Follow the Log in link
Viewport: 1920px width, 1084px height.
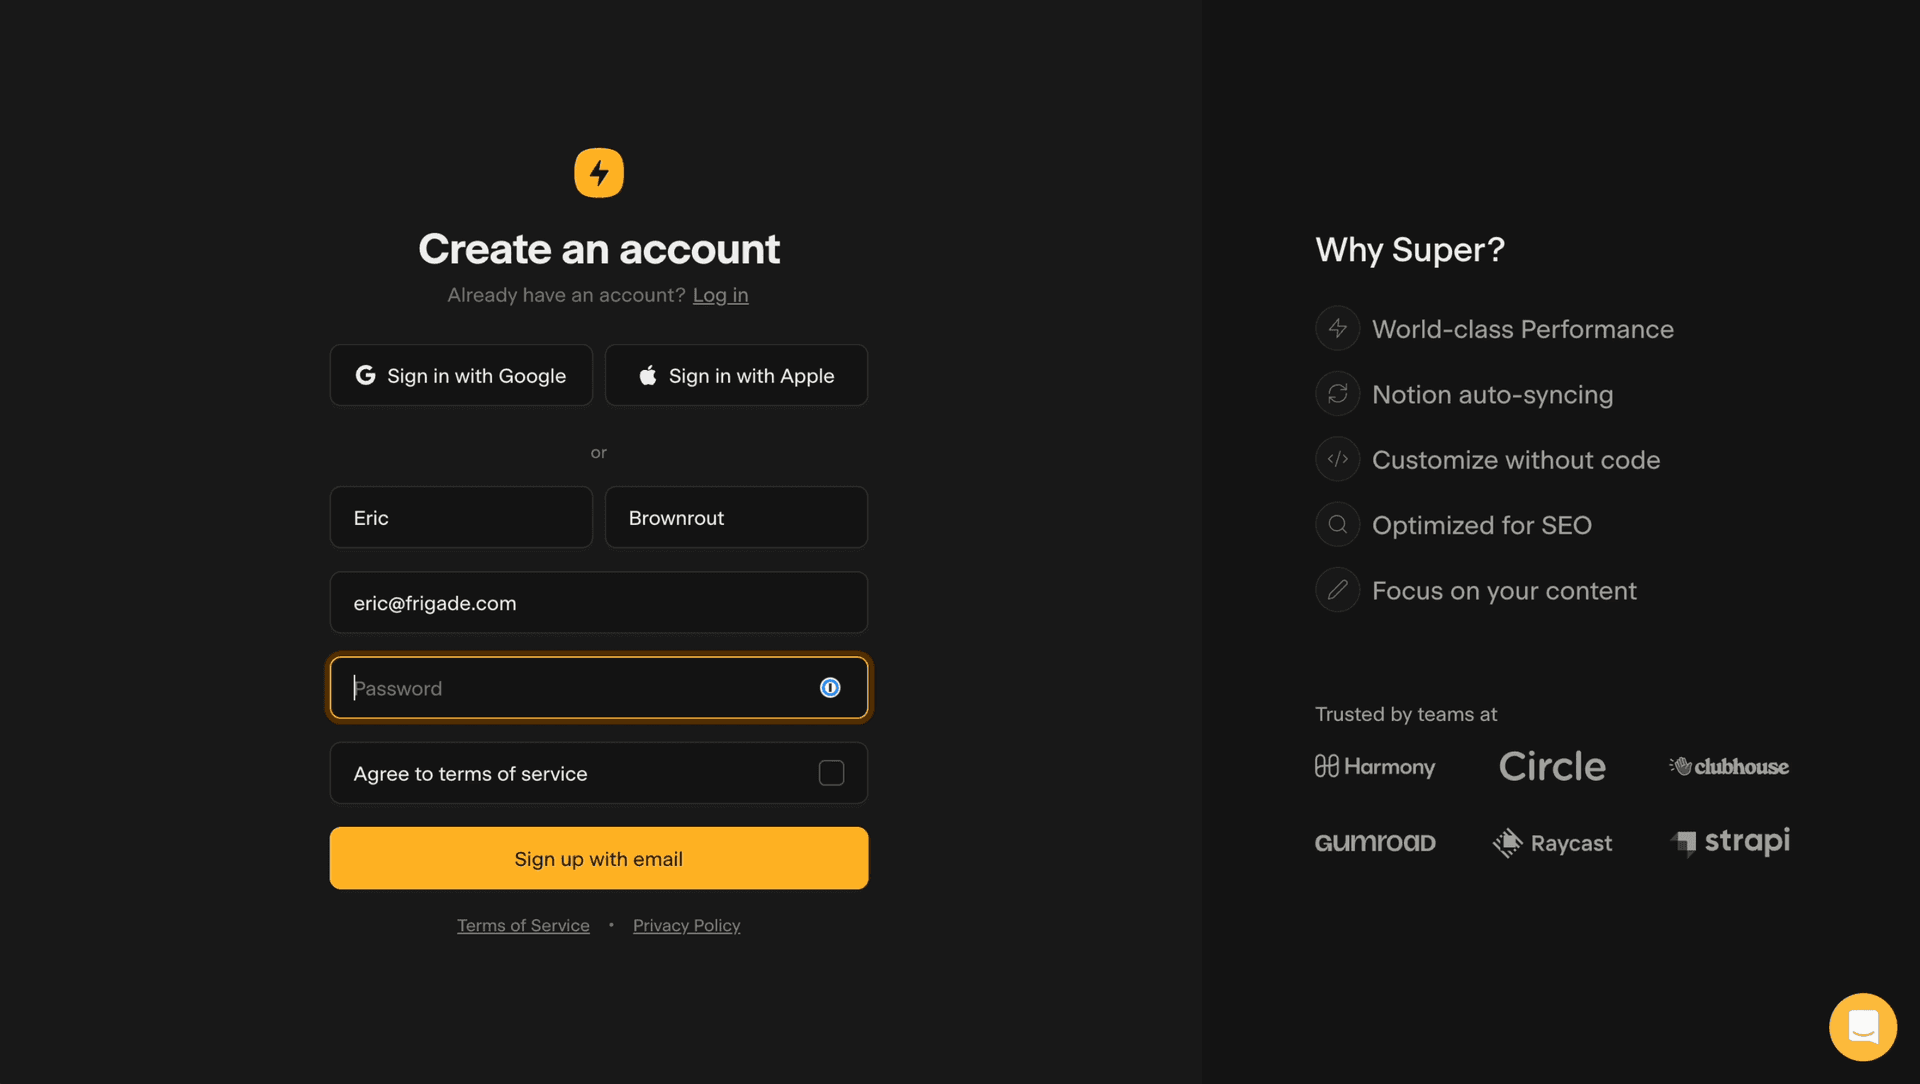pos(720,295)
